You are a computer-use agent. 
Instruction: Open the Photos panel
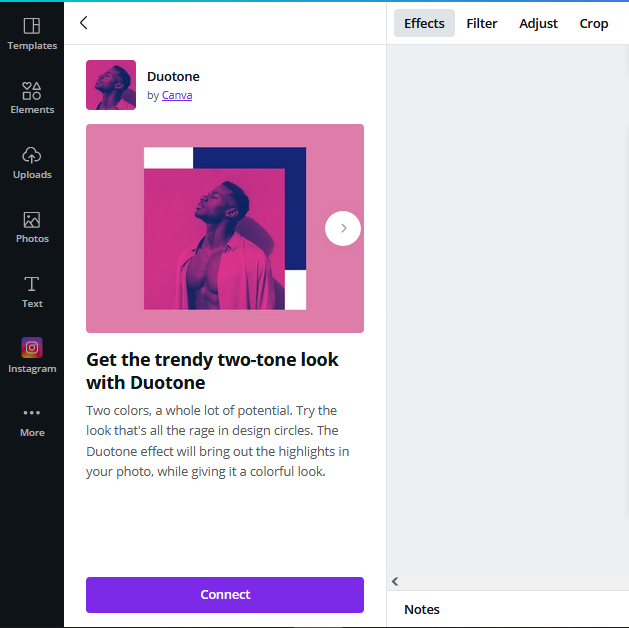[x=32, y=227]
